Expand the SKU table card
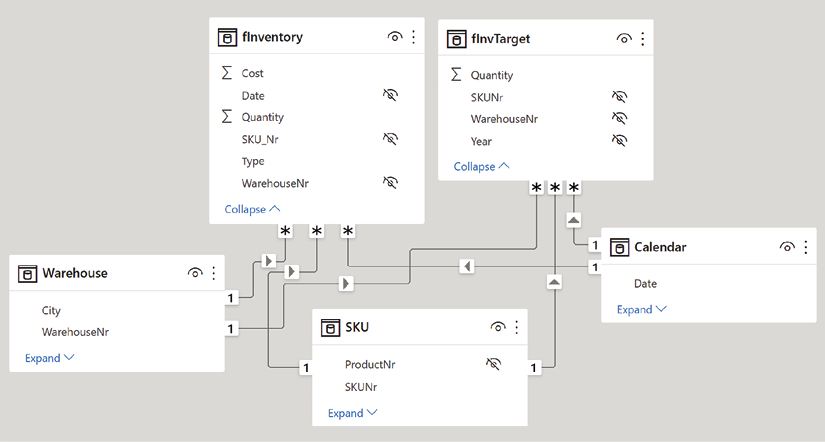This screenshot has width=825, height=442. 353,413
